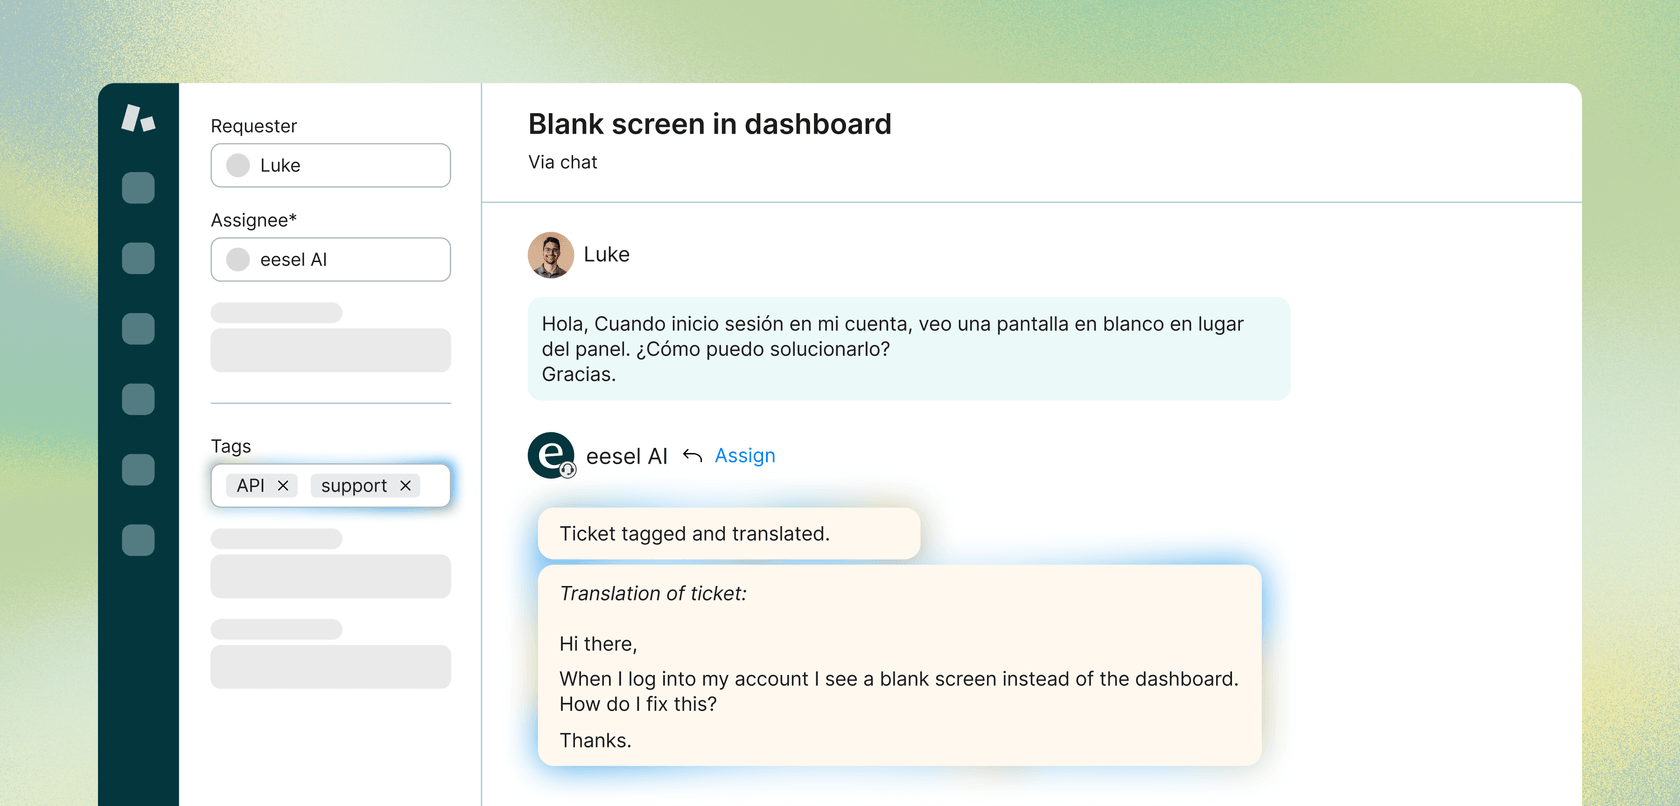The height and width of the screenshot is (806, 1680).
Task: Click the Ticket tagged and translated note
Action: tap(728, 534)
